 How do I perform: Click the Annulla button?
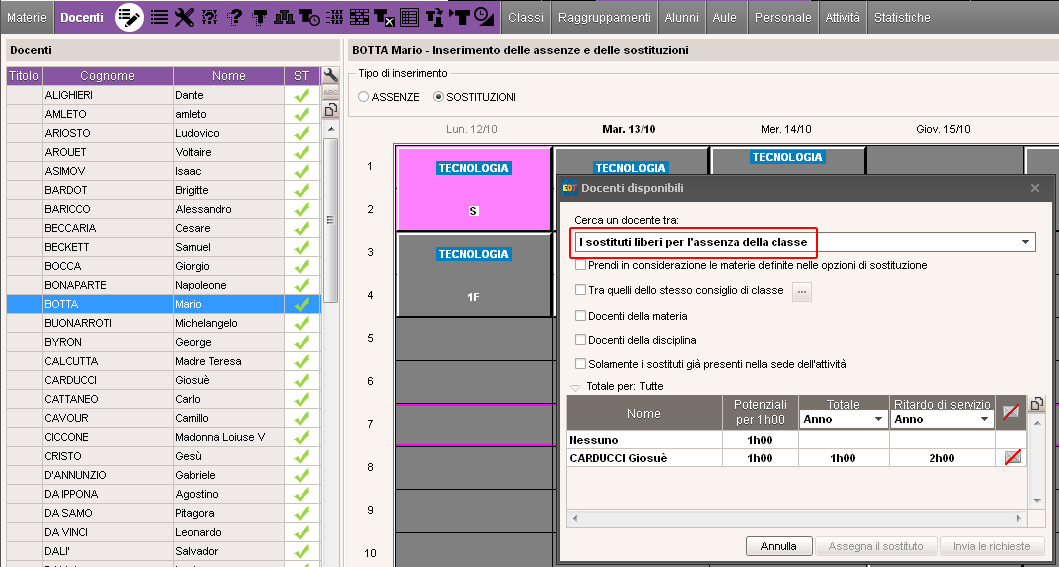click(779, 546)
